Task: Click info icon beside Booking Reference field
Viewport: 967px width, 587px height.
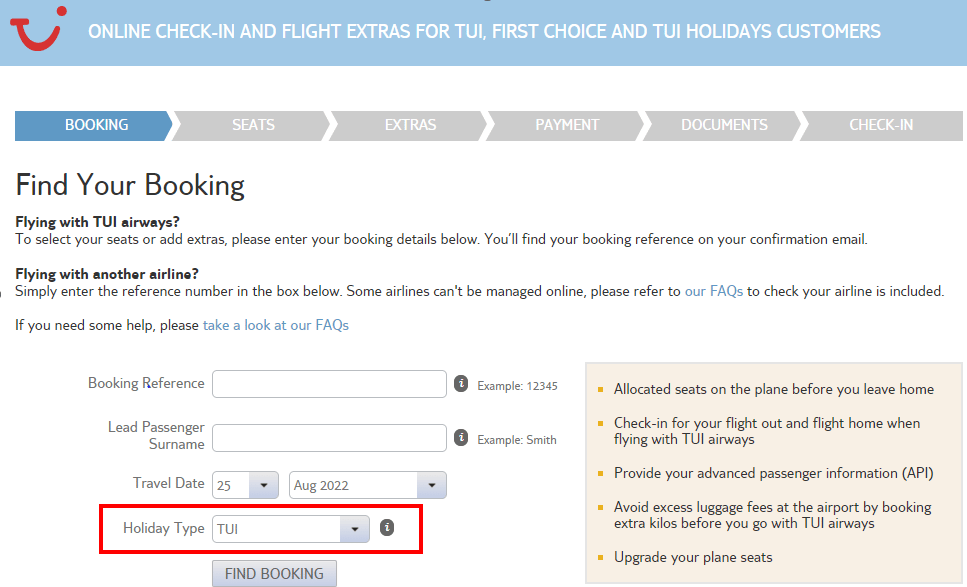Action: (x=461, y=384)
